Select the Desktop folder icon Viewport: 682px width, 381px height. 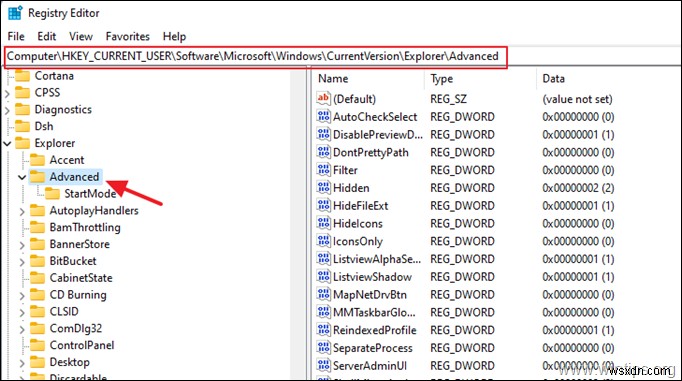tap(37, 362)
